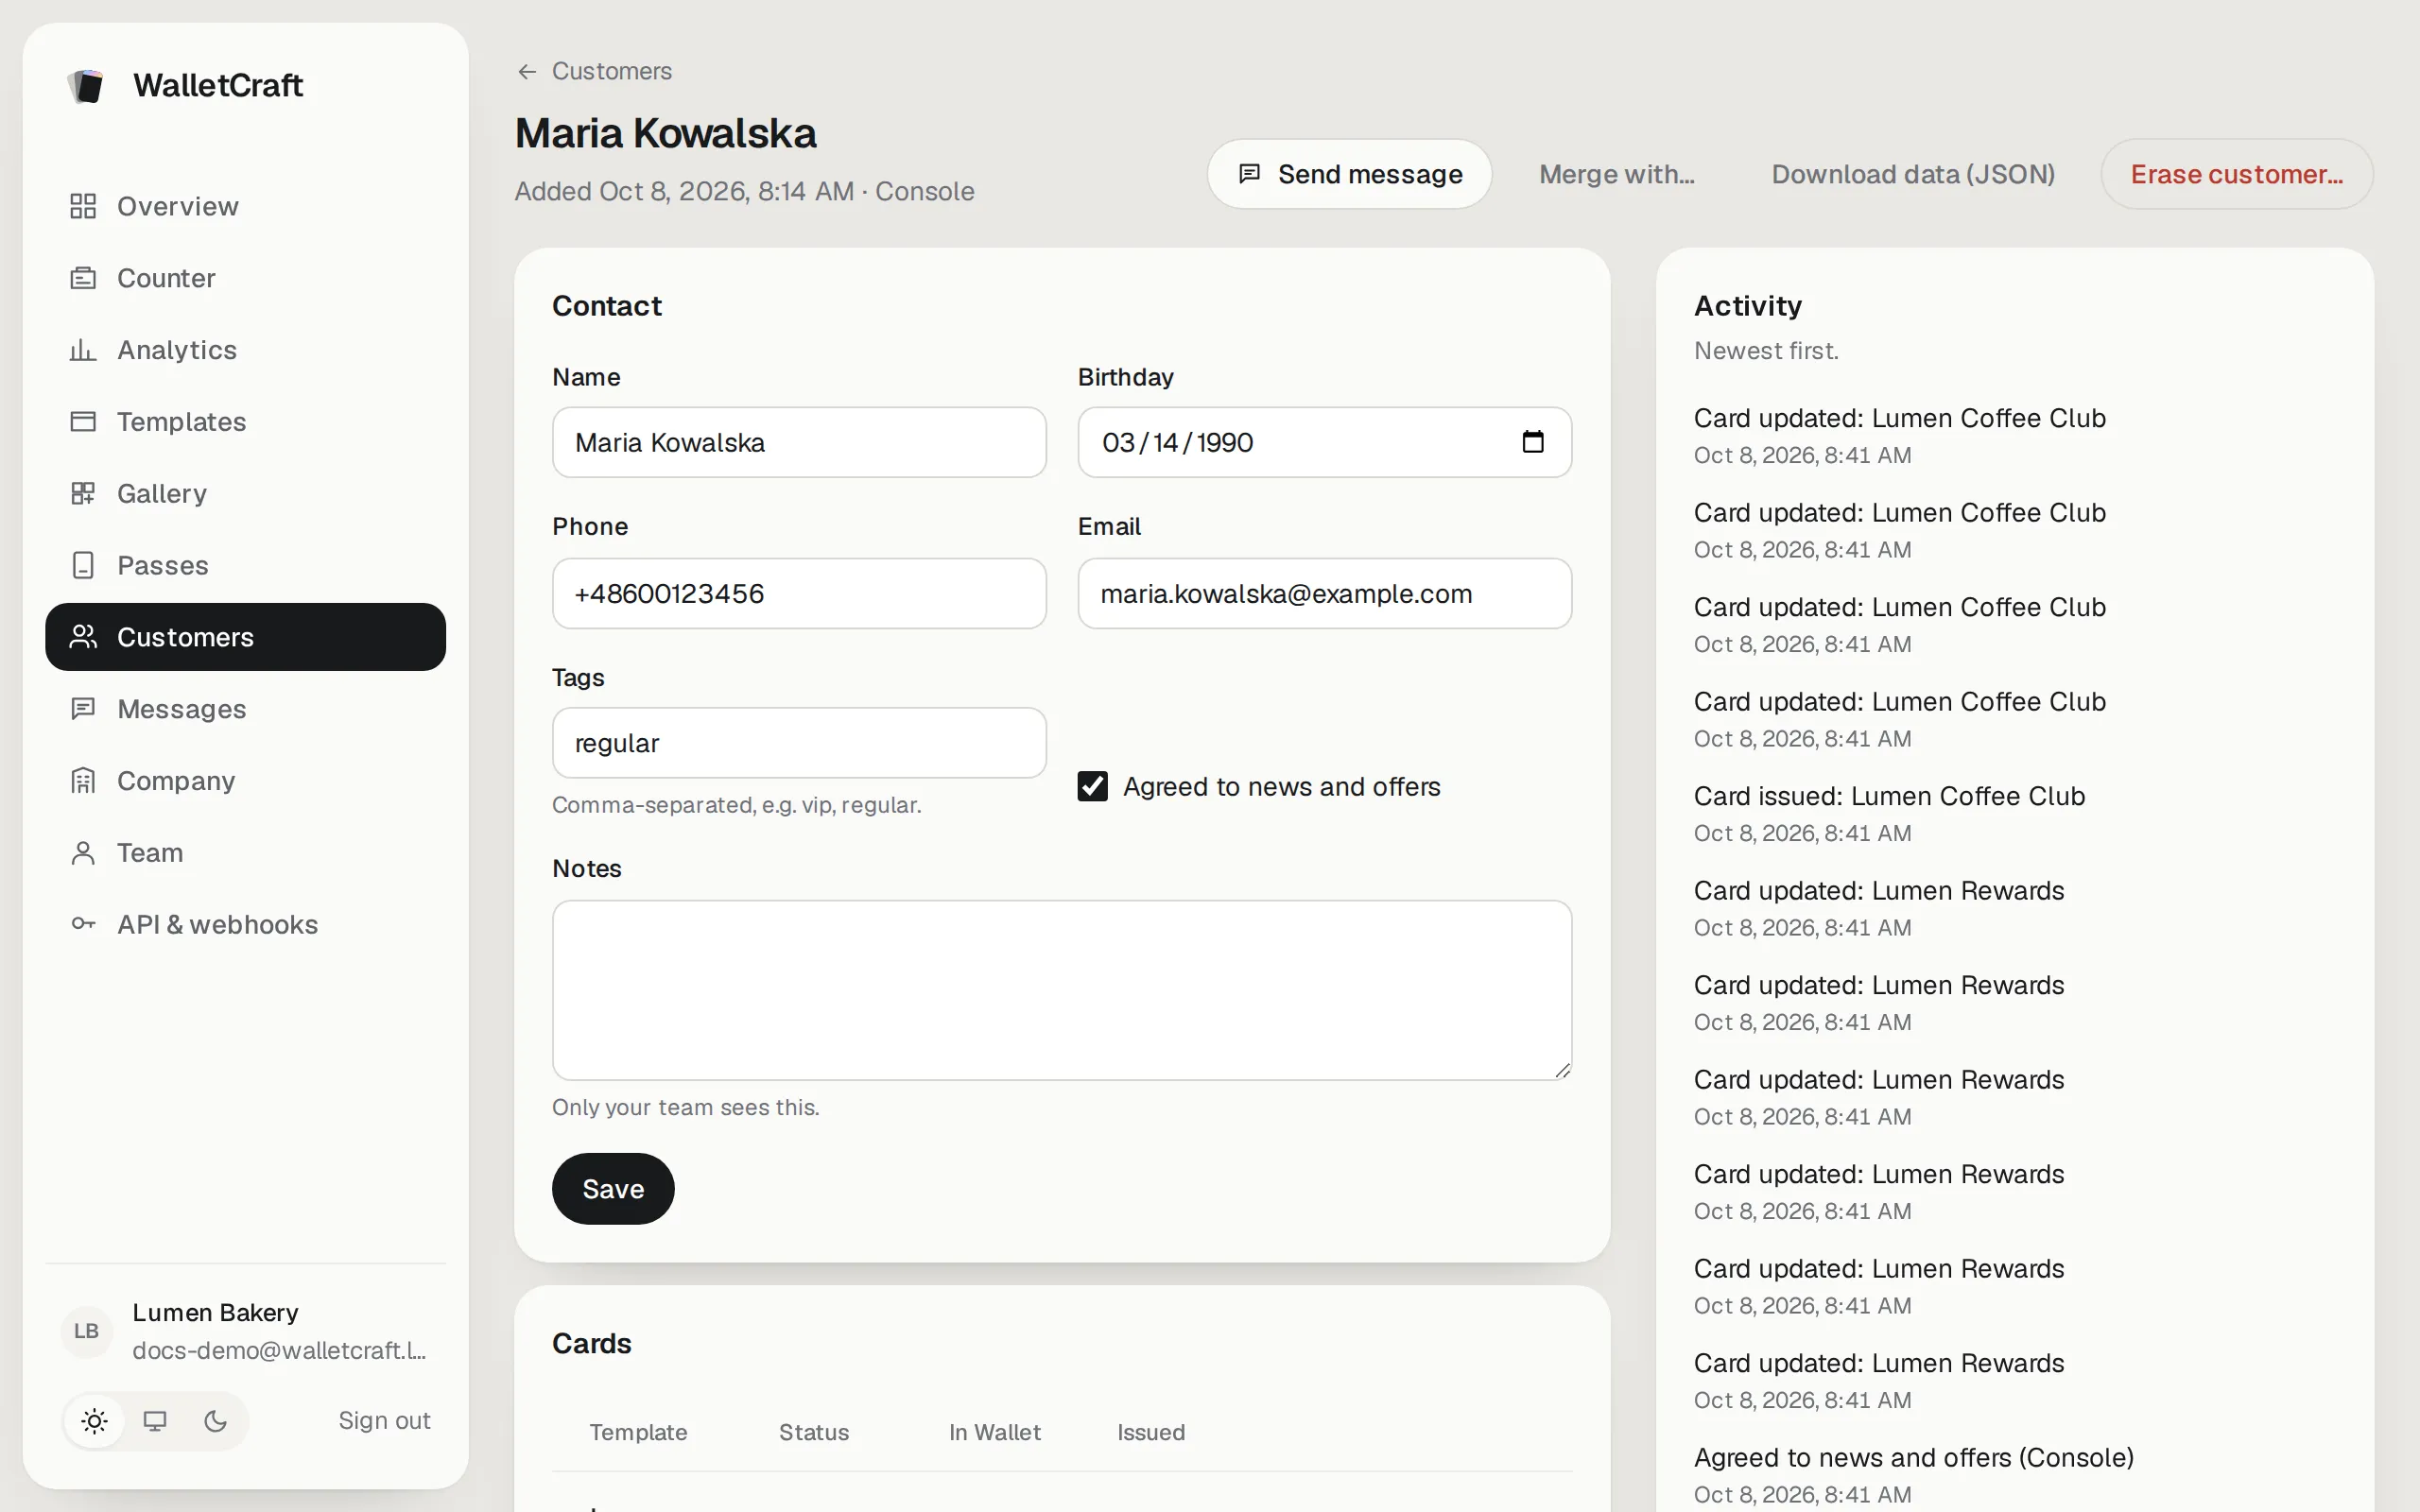
Task: Click into the Name input field
Action: 799,442
